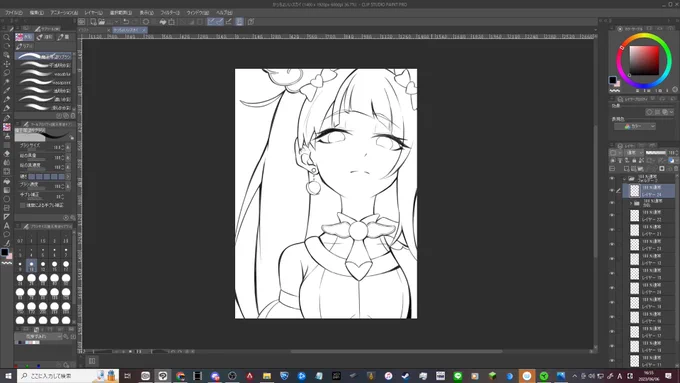
Task: Adjust the layer opacity slider
Action: tap(656, 153)
